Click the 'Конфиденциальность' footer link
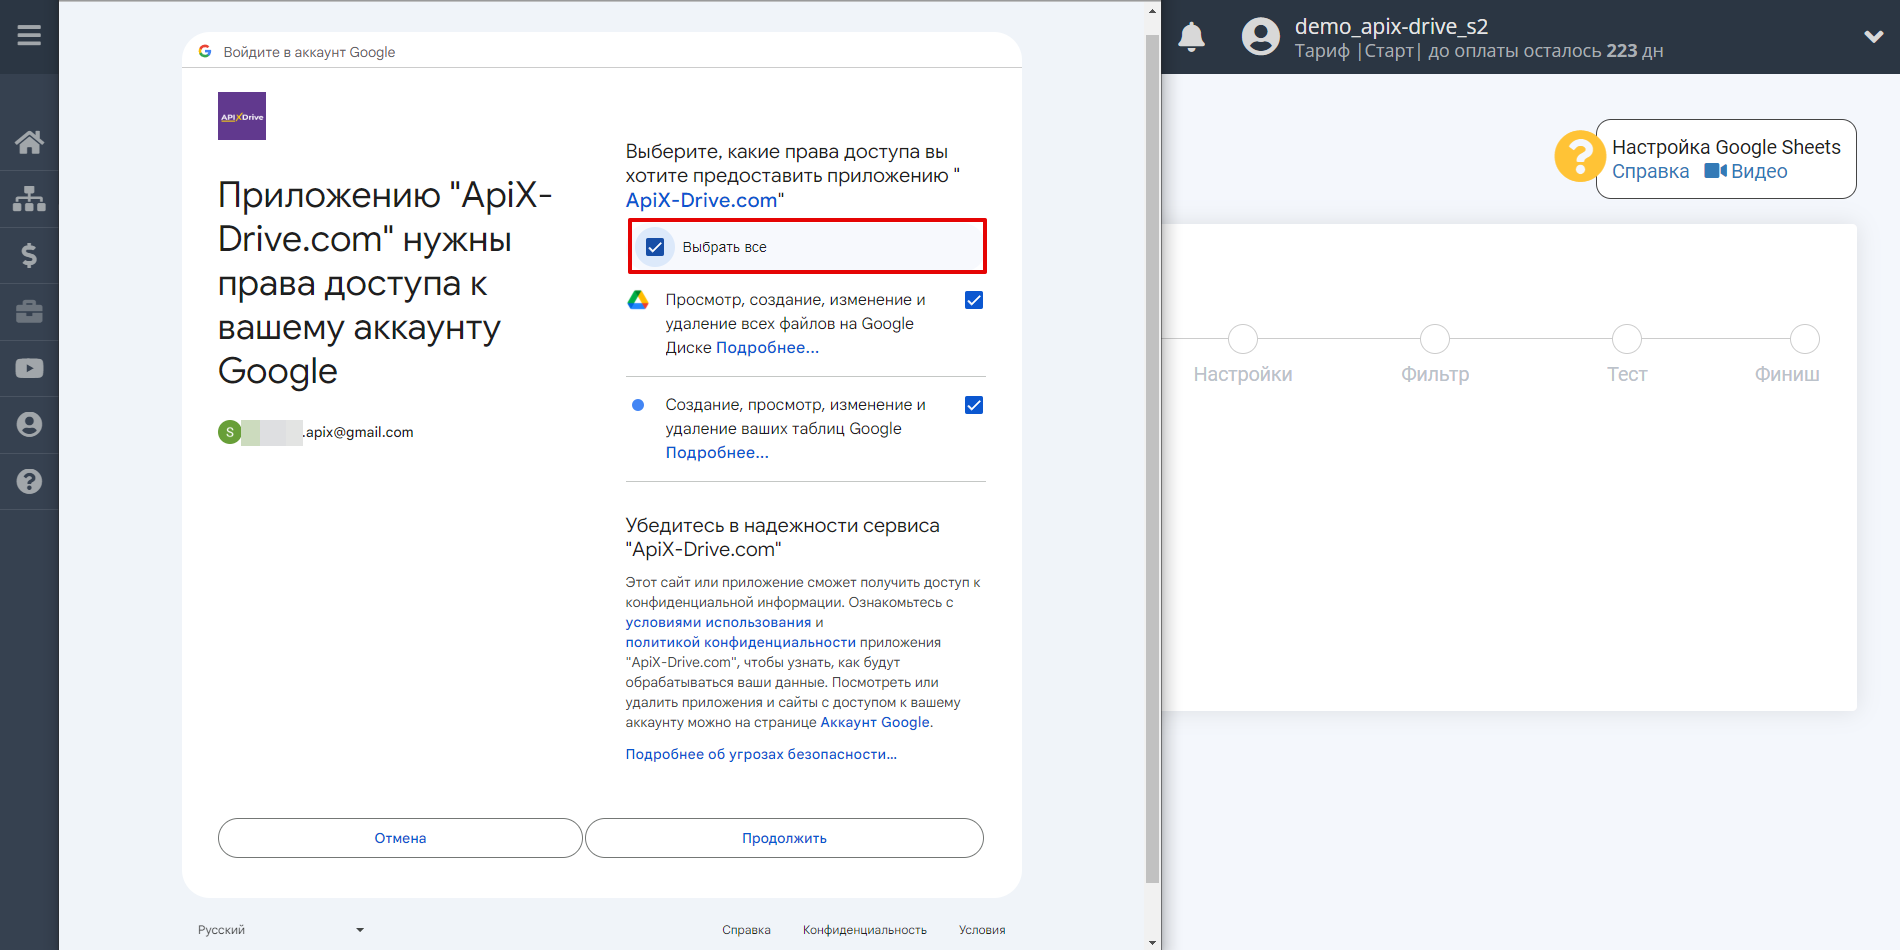Image resolution: width=1900 pixels, height=950 pixels. (x=865, y=930)
